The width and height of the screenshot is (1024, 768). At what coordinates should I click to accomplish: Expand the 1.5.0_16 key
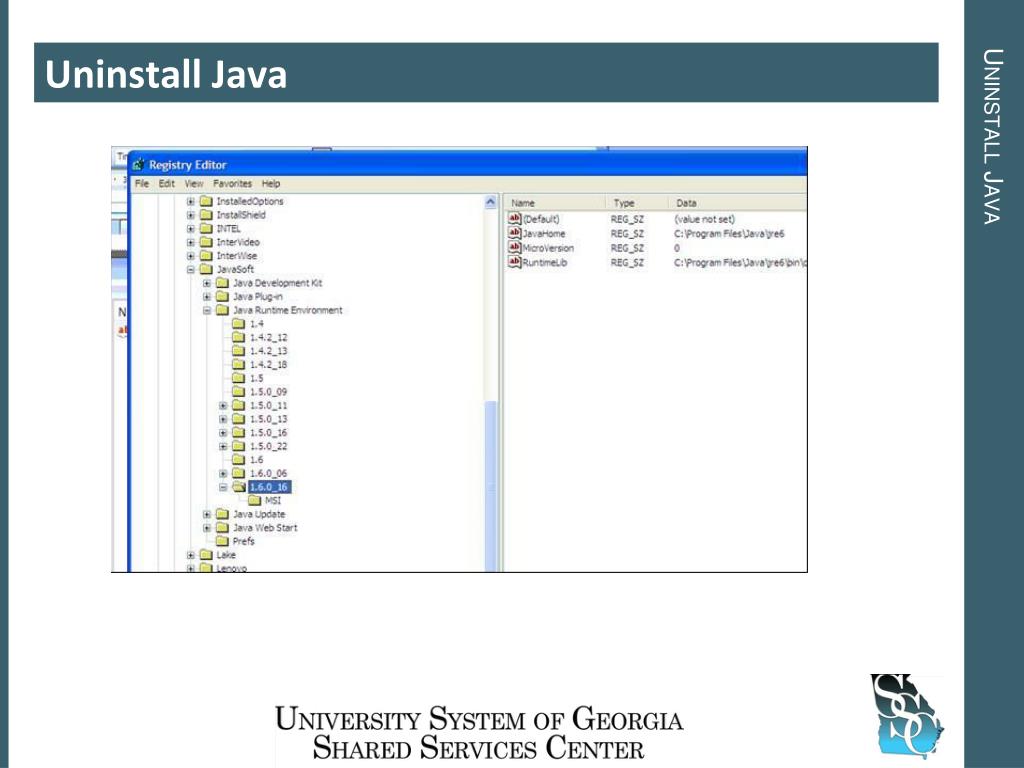click(223, 433)
